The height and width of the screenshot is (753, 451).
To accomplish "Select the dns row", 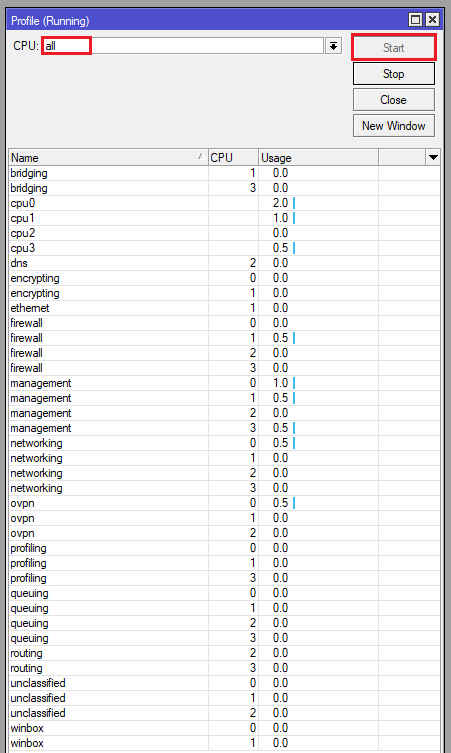I will tap(224, 263).
